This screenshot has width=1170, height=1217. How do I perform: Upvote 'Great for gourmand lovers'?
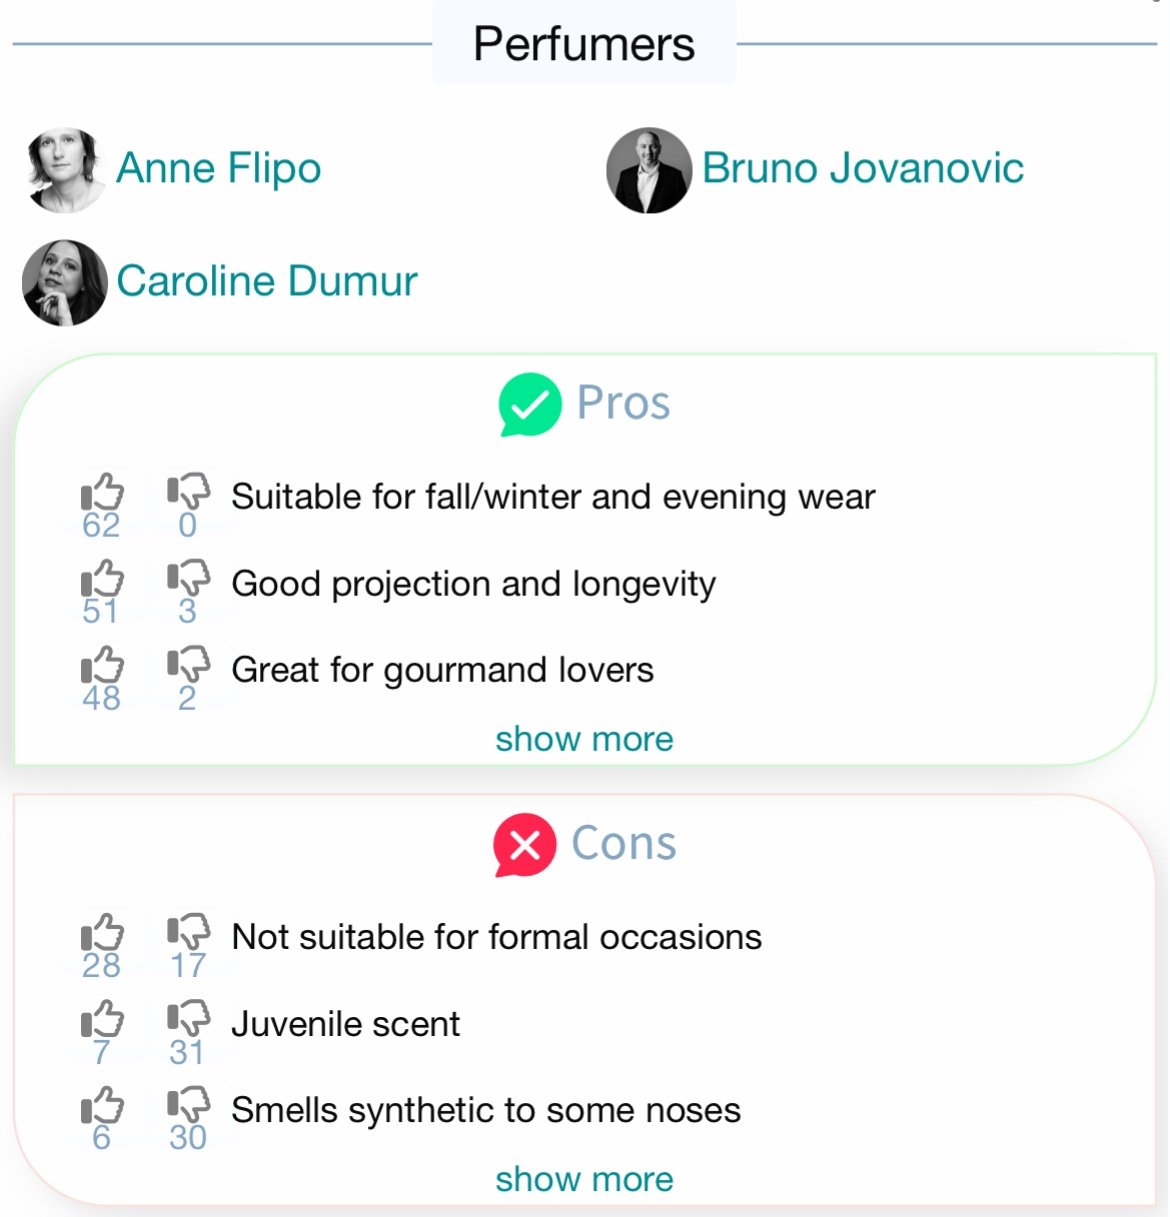pos(102,666)
